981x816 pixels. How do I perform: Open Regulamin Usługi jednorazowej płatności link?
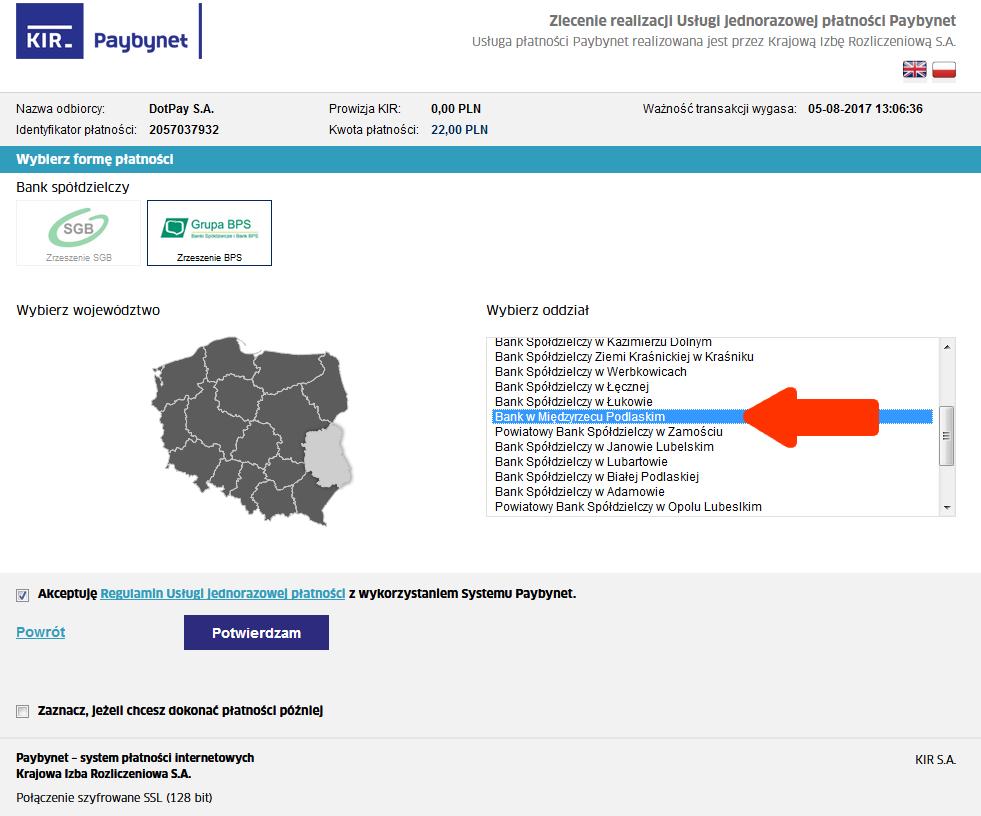click(223, 593)
